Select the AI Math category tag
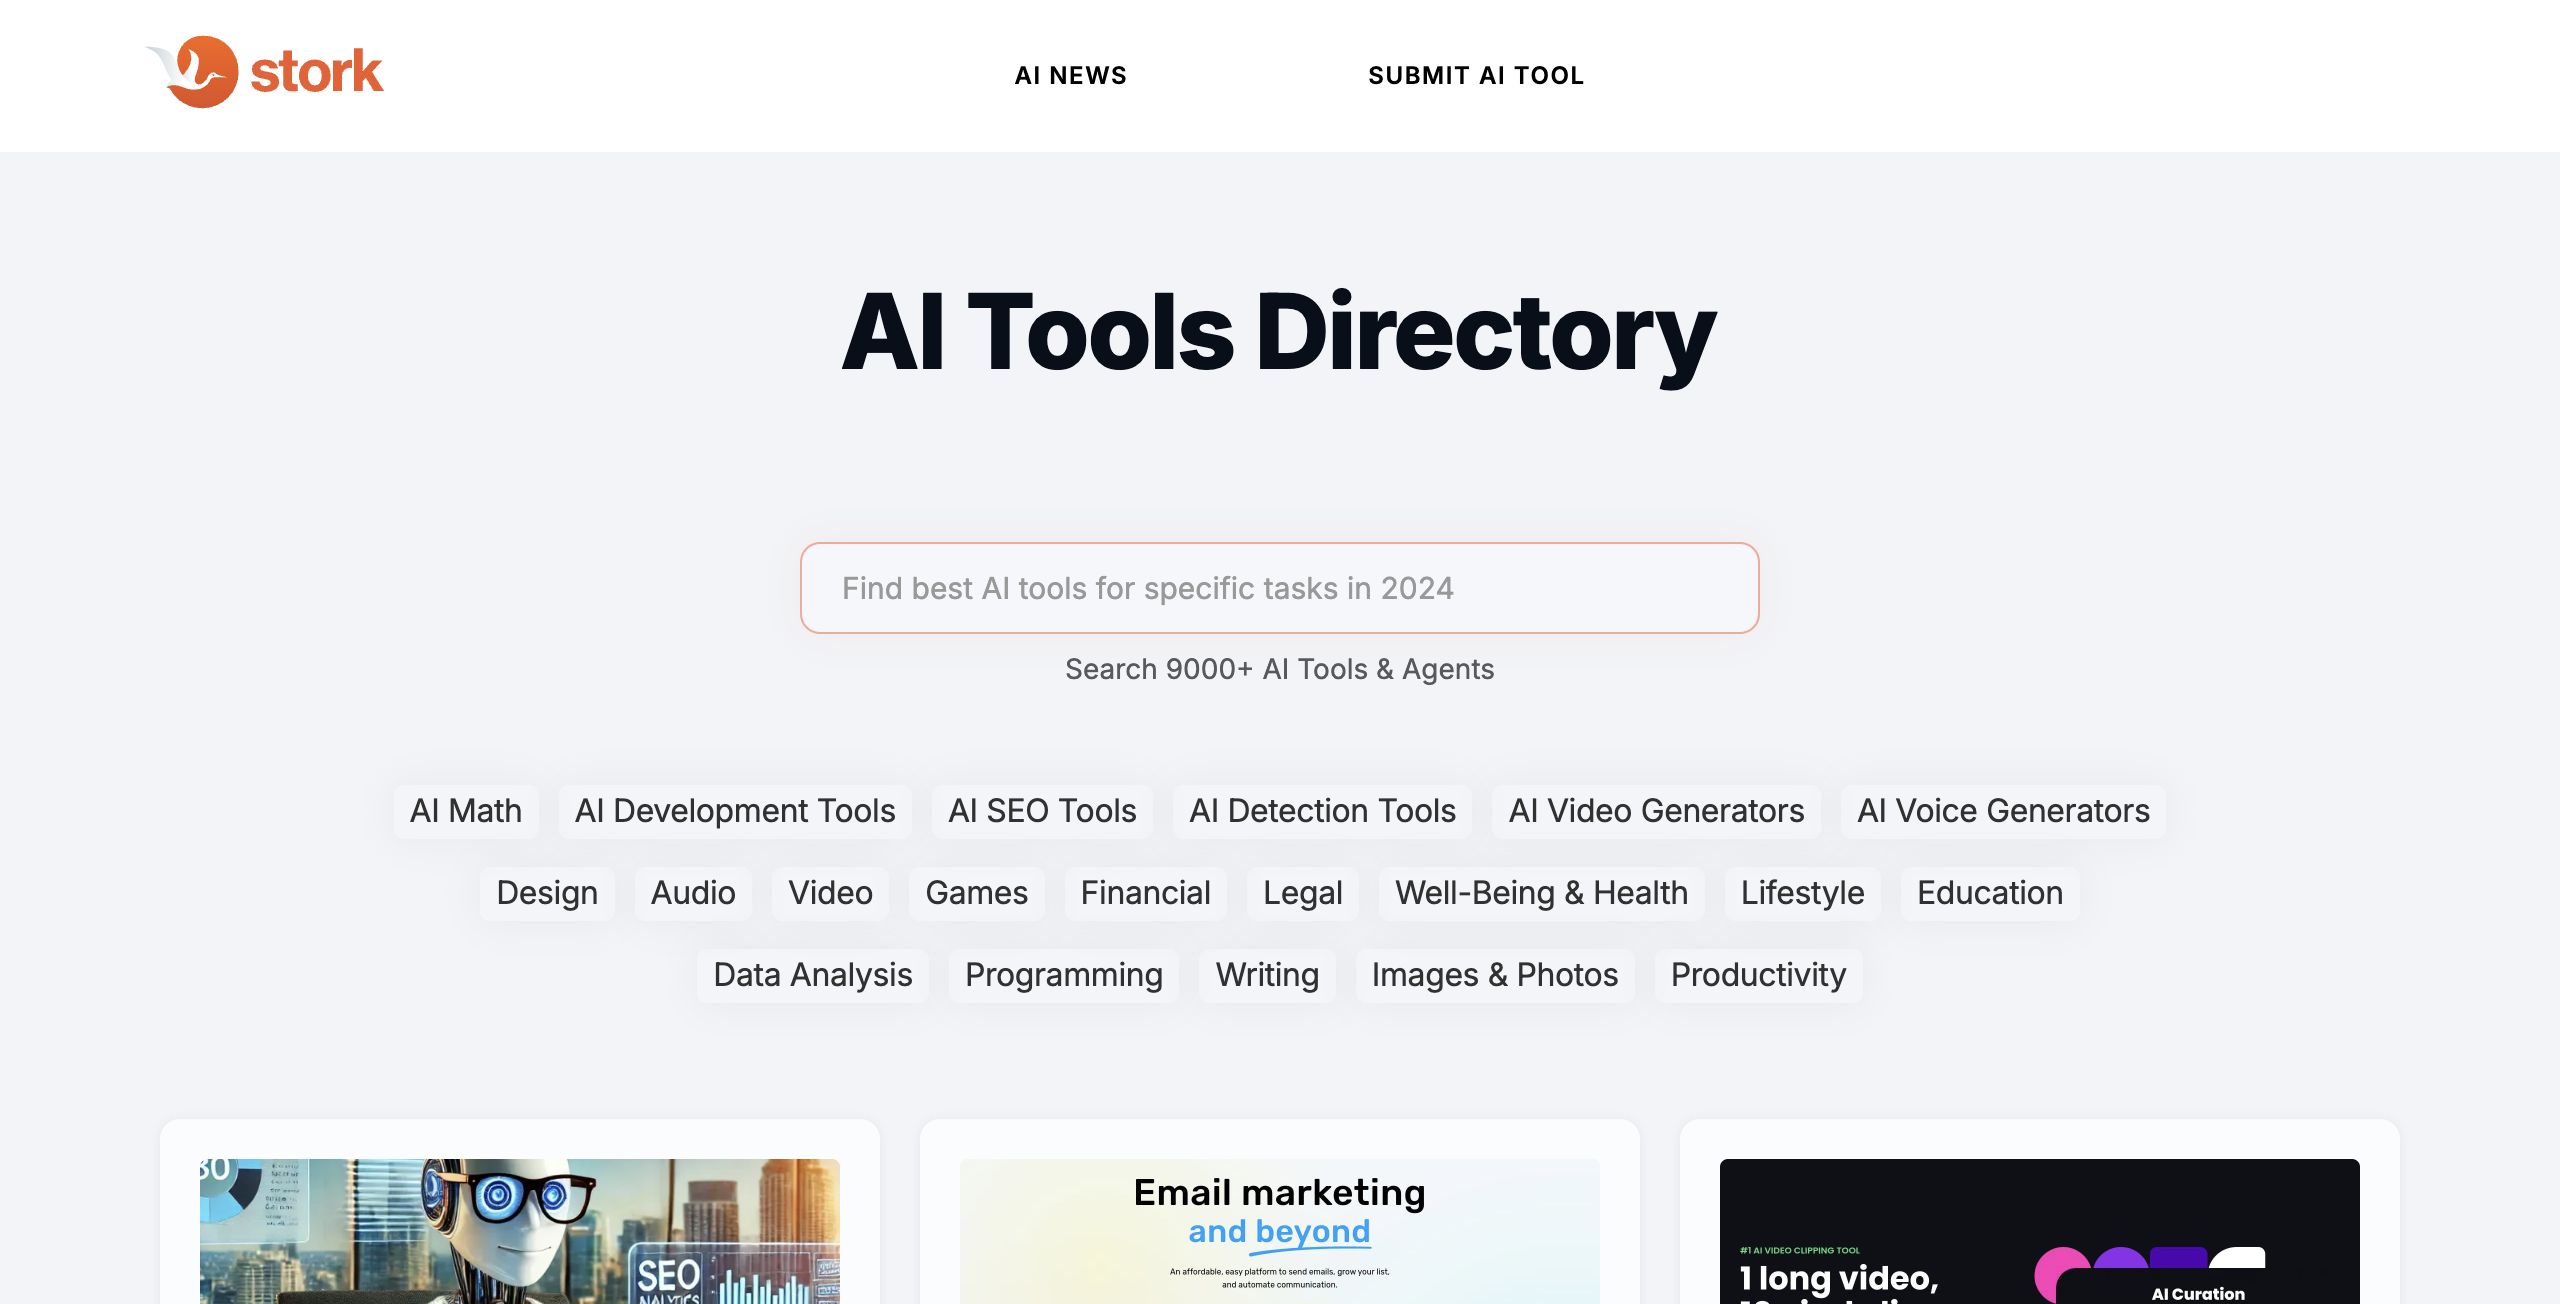 pos(466,811)
